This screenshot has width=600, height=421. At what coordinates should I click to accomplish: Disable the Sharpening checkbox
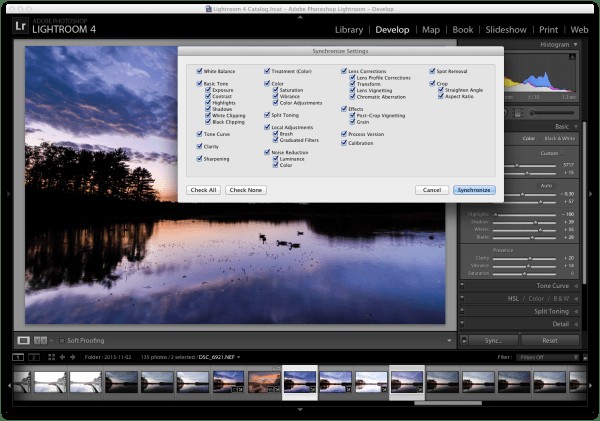(199, 158)
